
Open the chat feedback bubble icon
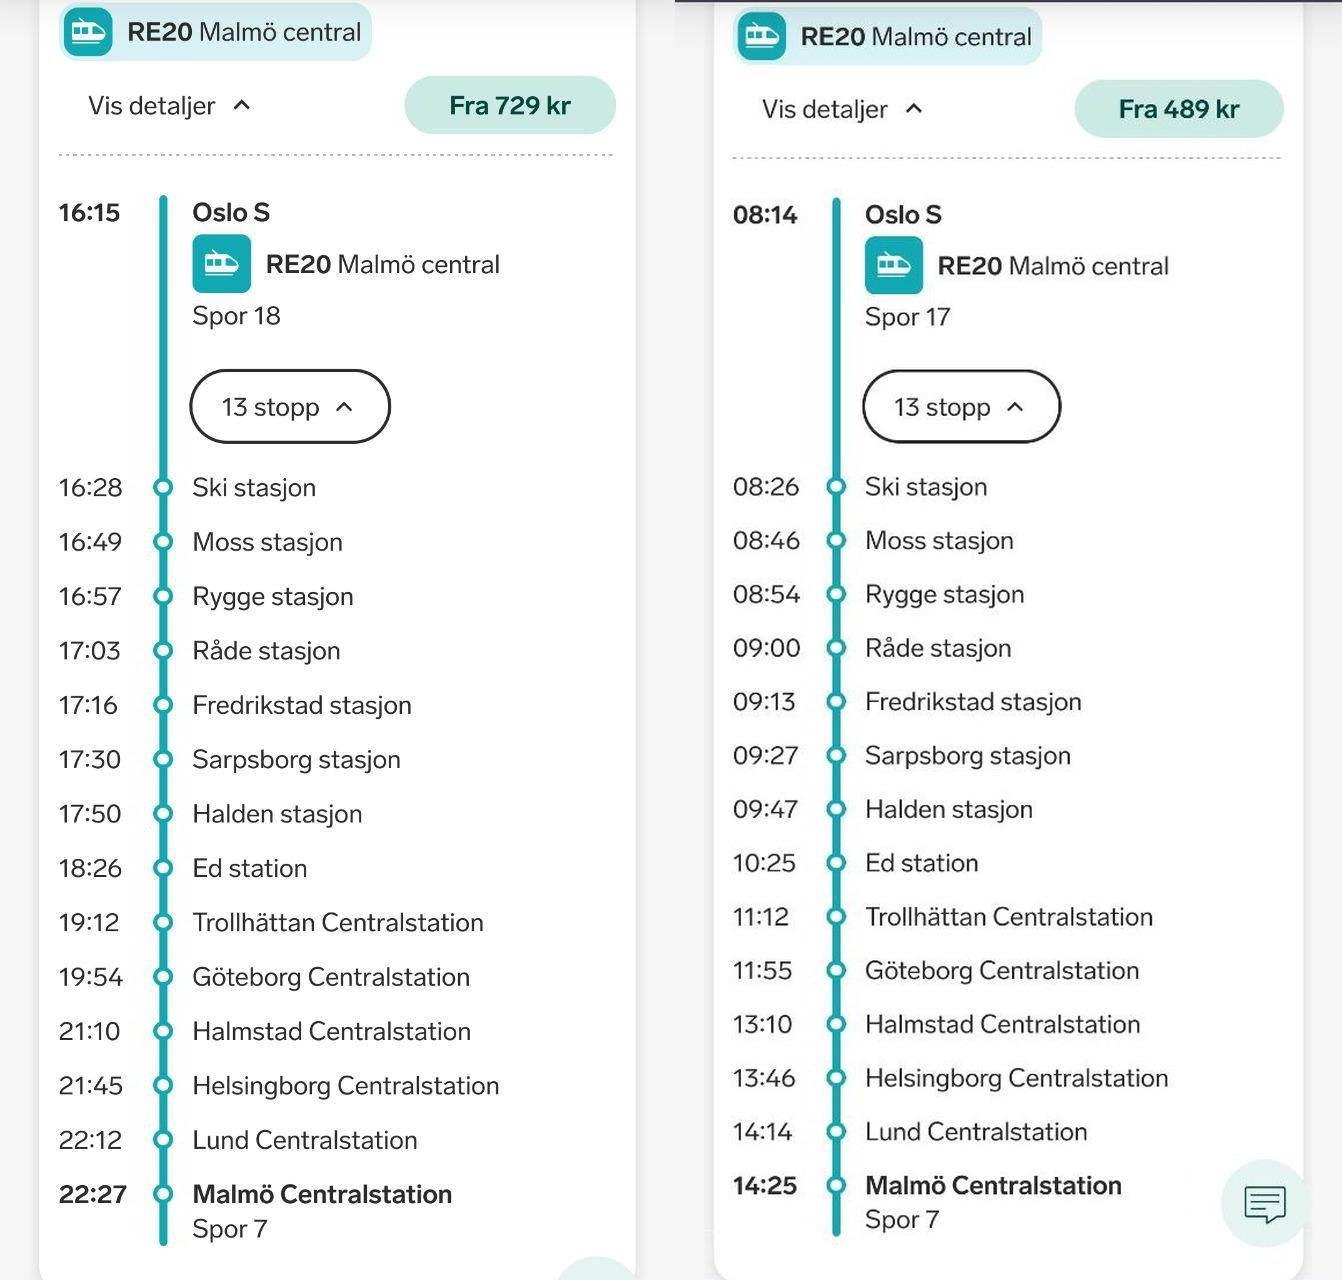(x=1265, y=1203)
